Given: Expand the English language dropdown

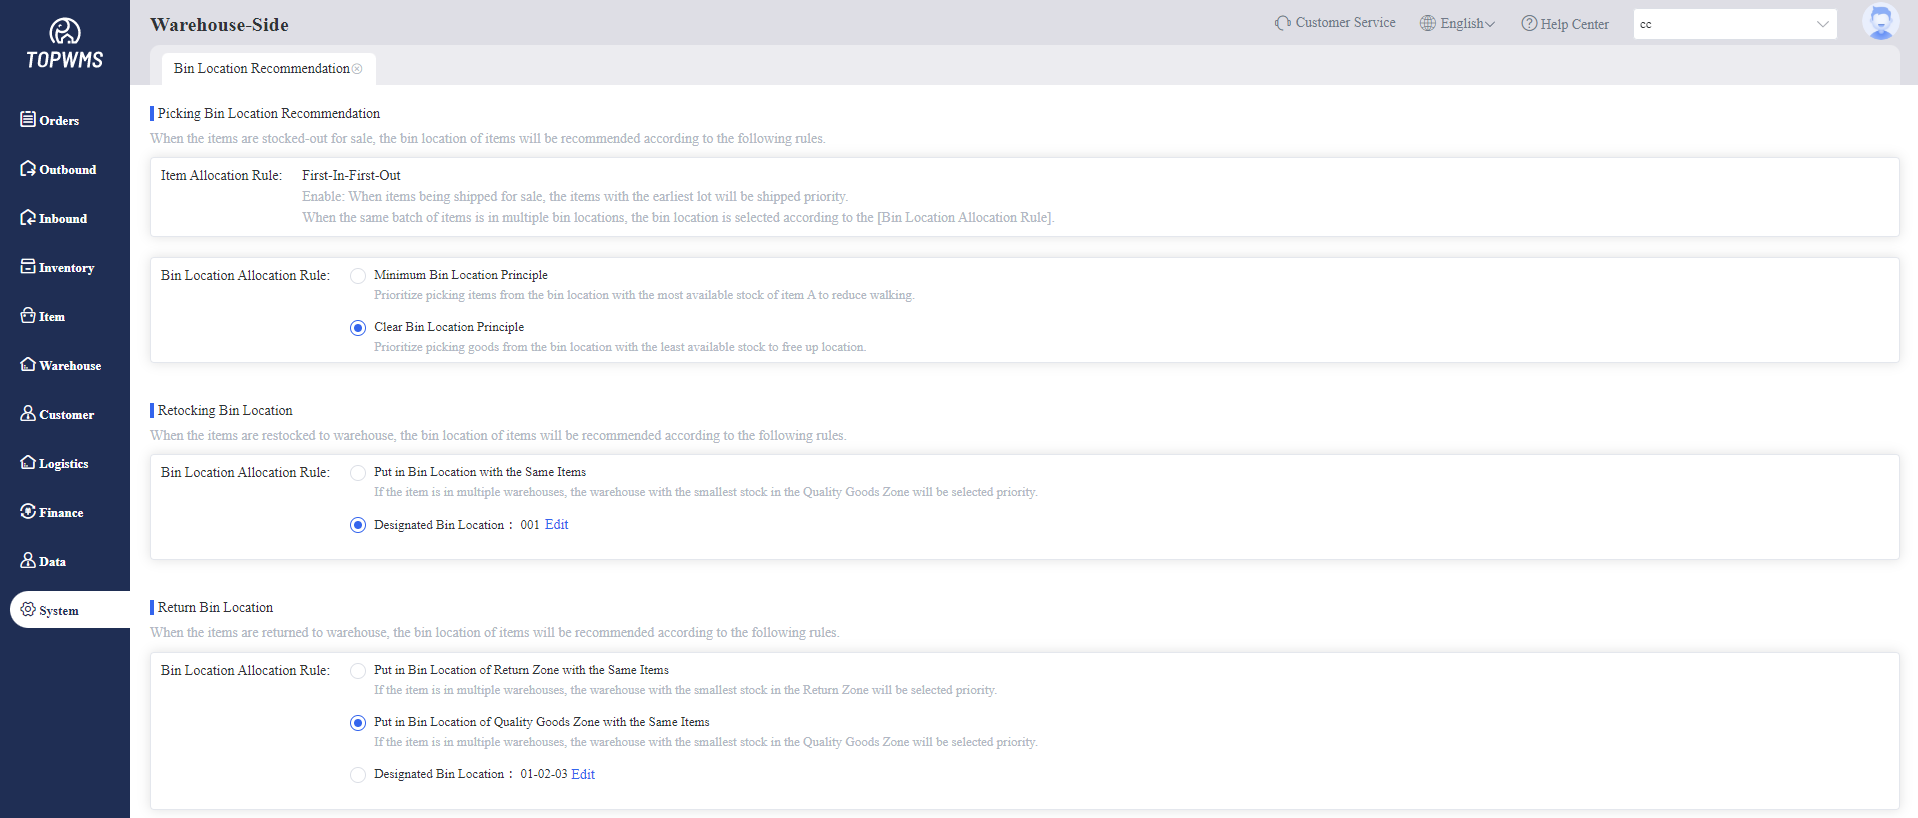Looking at the screenshot, I should click(x=1458, y=23).
